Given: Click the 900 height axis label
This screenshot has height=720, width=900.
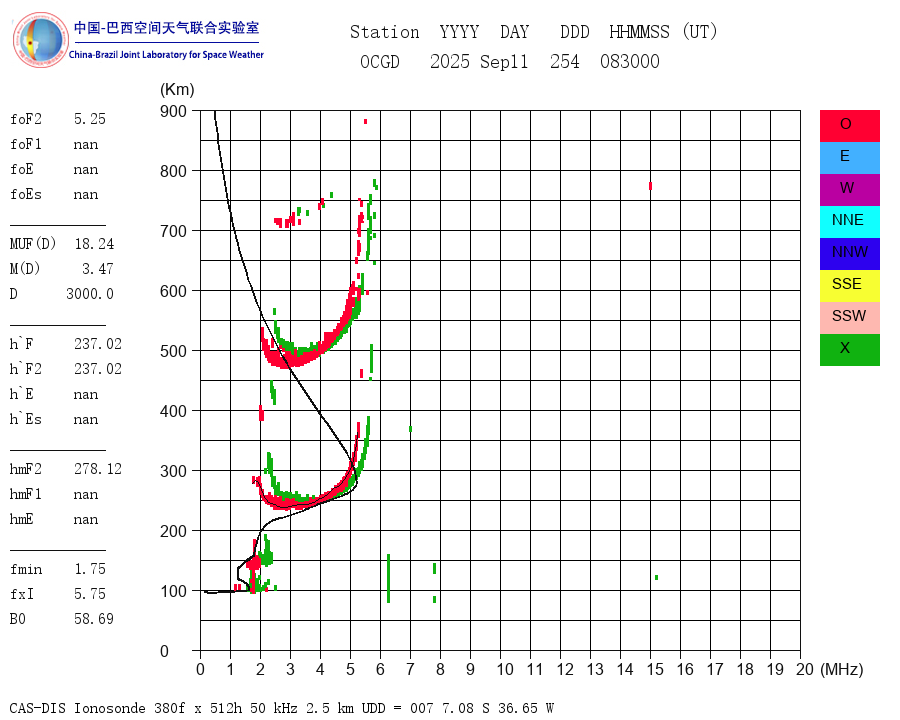Looking at the screenshot, I should point(173,111).
